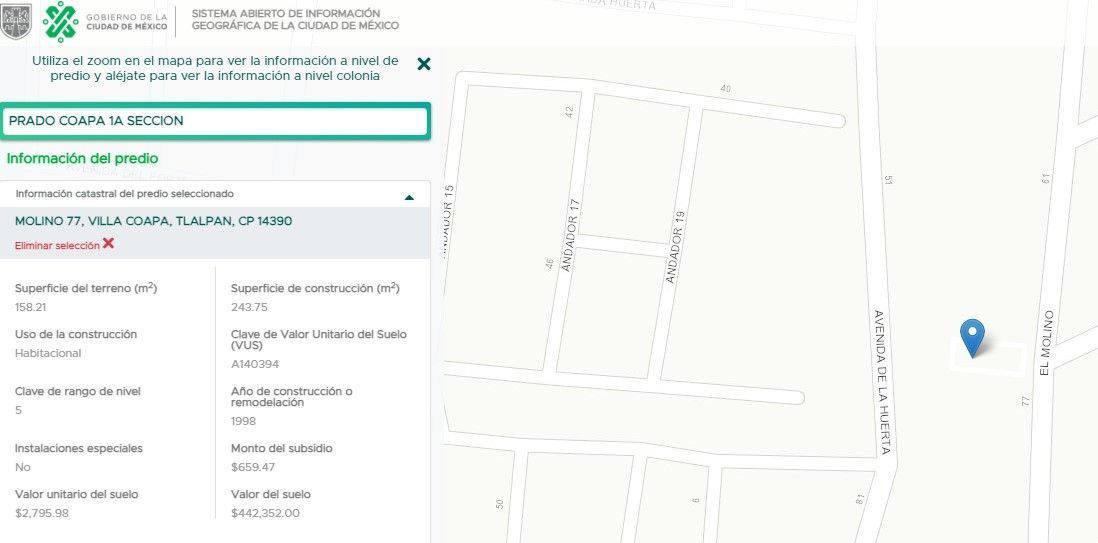Collapse the Información catastral panel arrow
The width and height of the screenshot is (1098, 543).
(410, 198)
